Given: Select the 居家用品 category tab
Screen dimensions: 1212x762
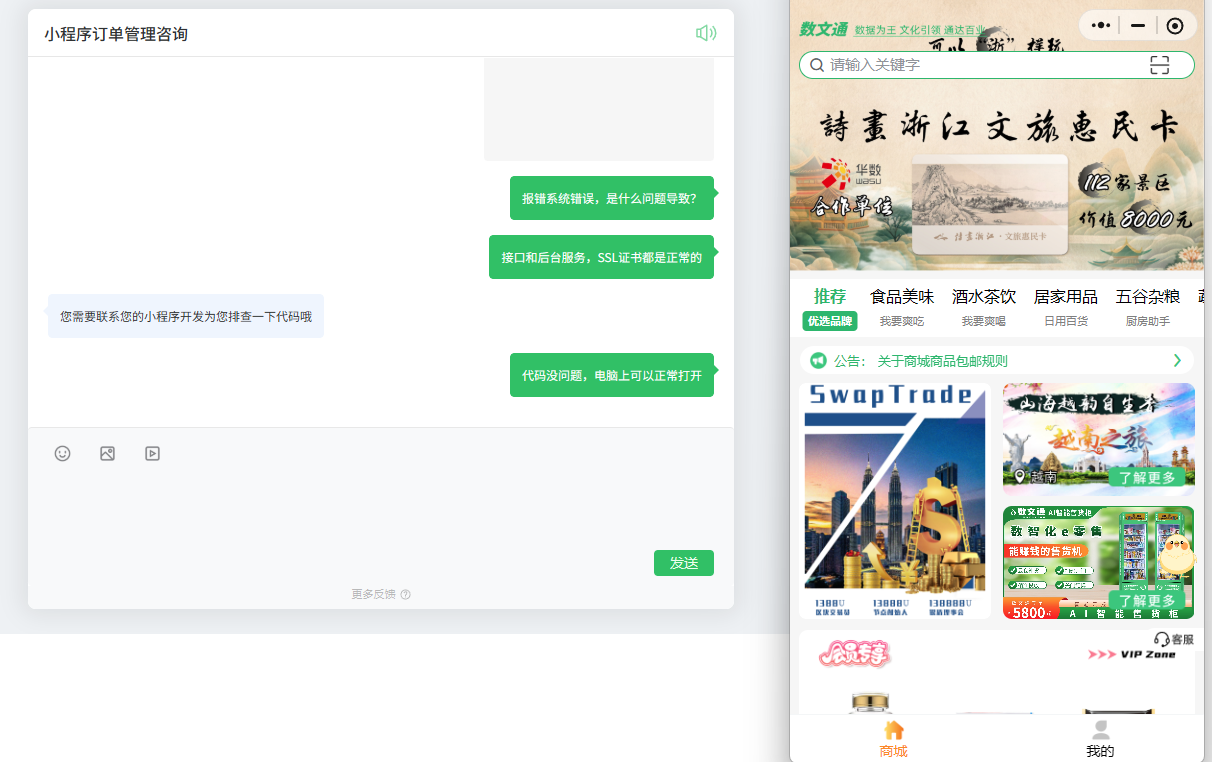Looking at the screenshot, I should tap(1066, 297).
